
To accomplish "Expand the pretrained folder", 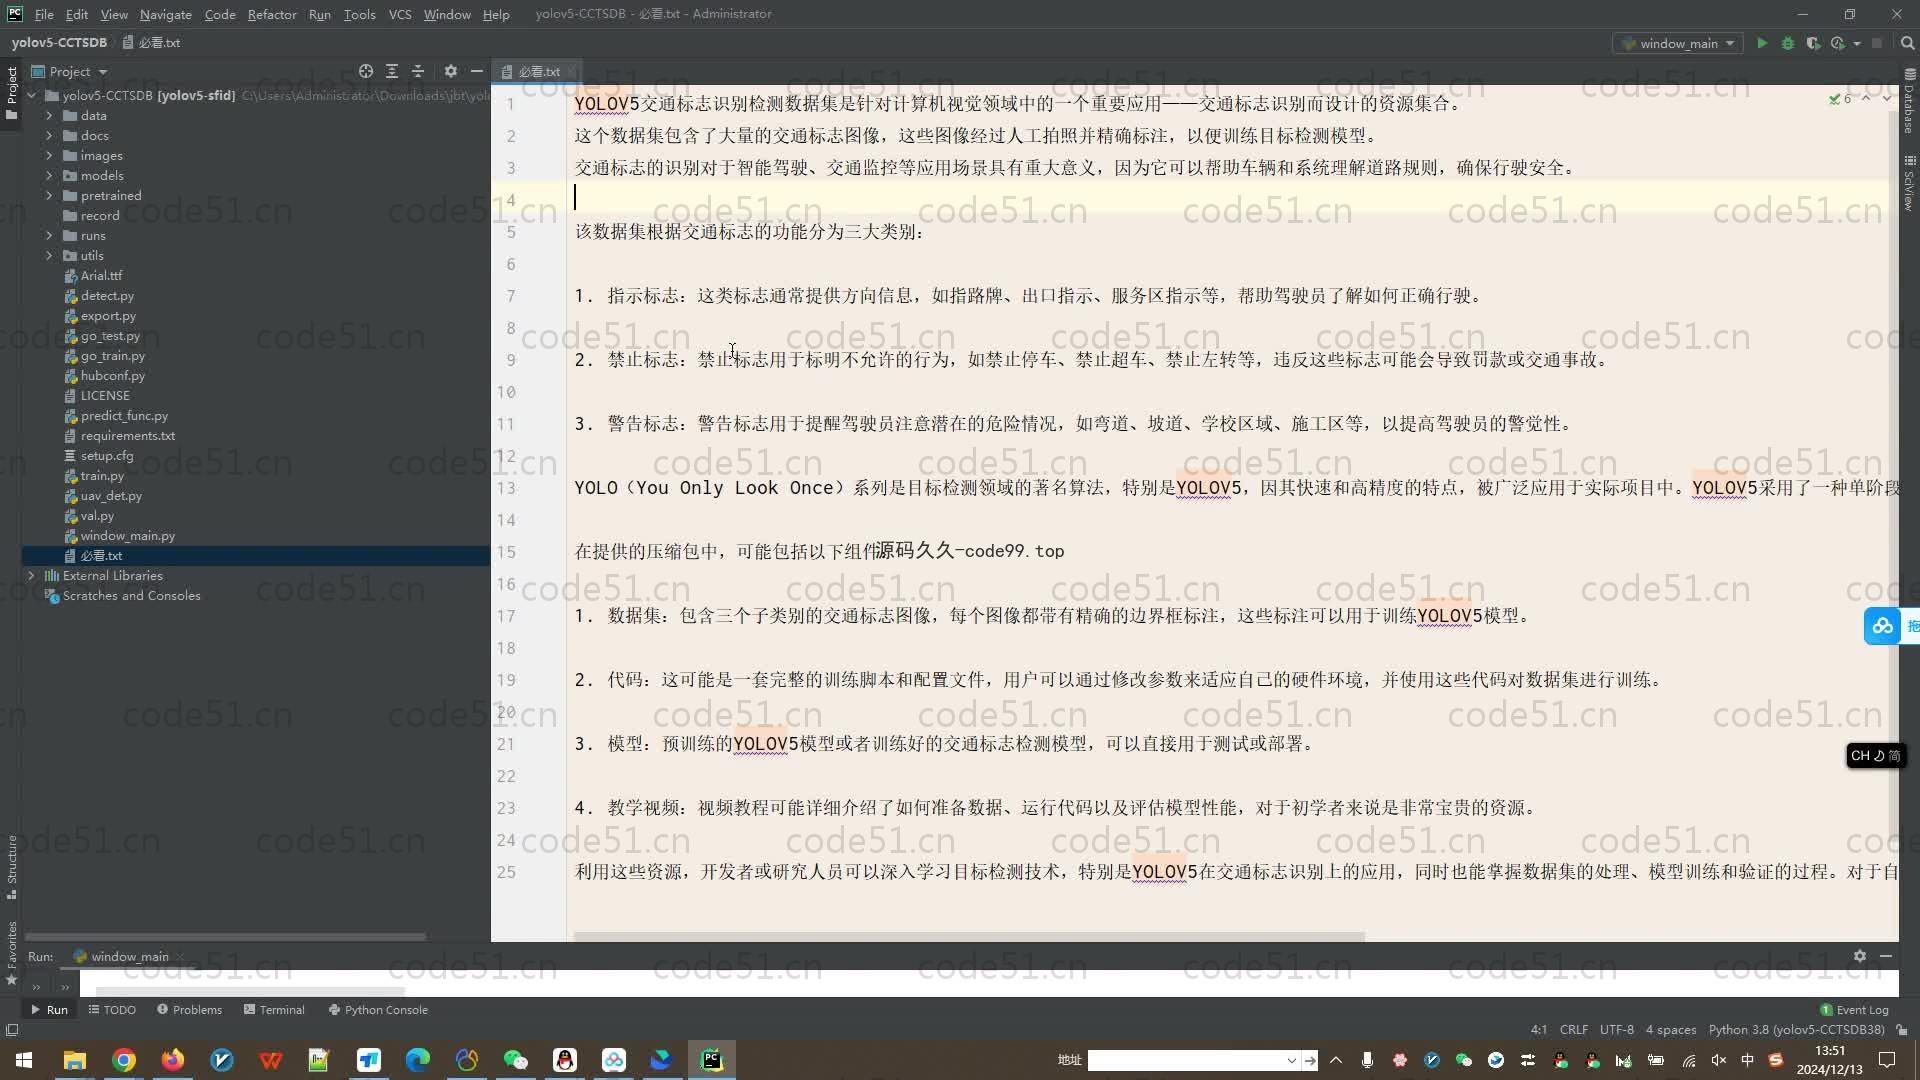I will tap(49, 196).
